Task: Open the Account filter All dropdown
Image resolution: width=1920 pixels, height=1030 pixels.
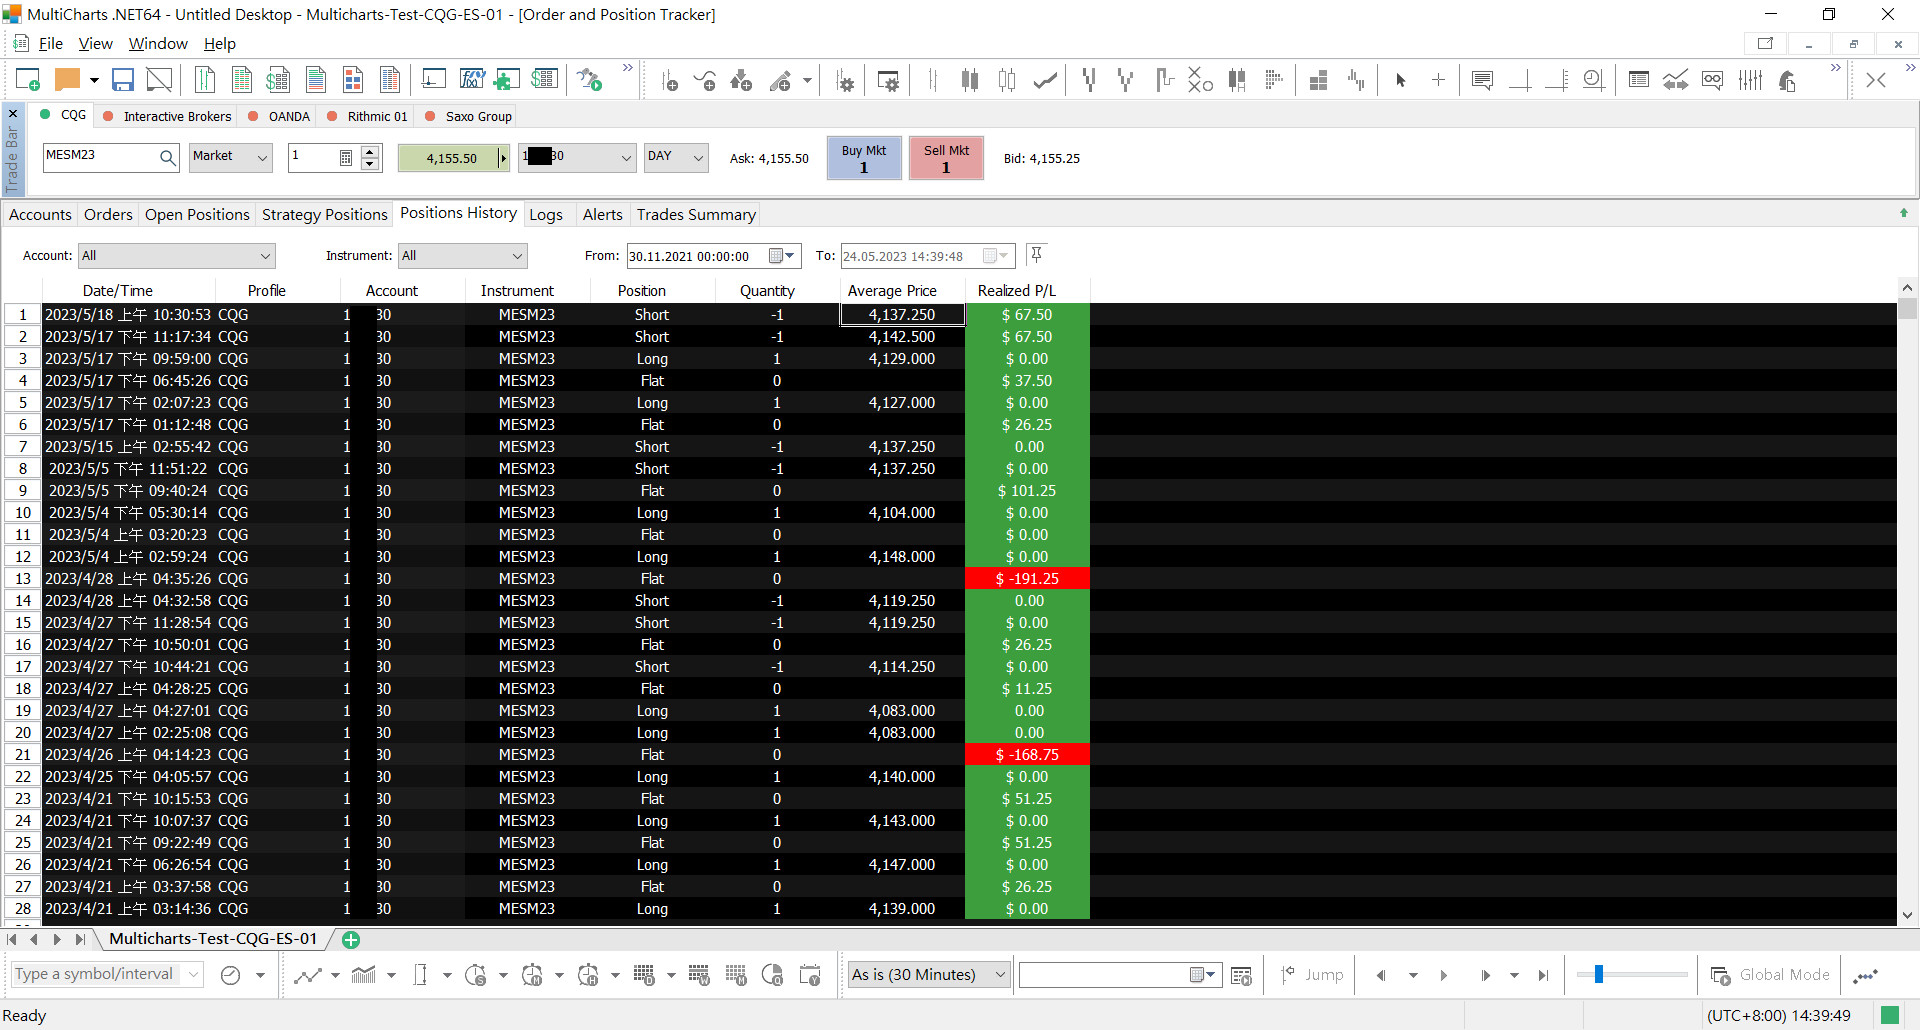Action: coord(177,255)
